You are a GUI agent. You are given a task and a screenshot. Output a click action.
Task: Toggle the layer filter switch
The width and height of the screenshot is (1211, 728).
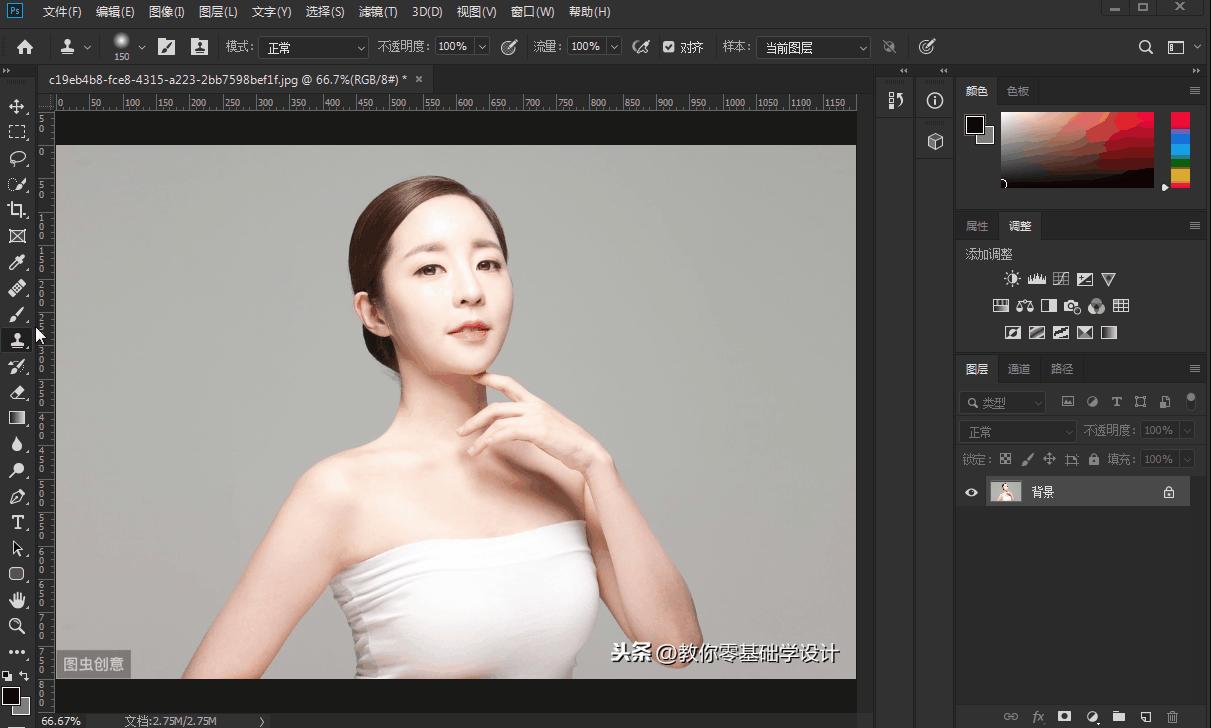click(1190, 401)
